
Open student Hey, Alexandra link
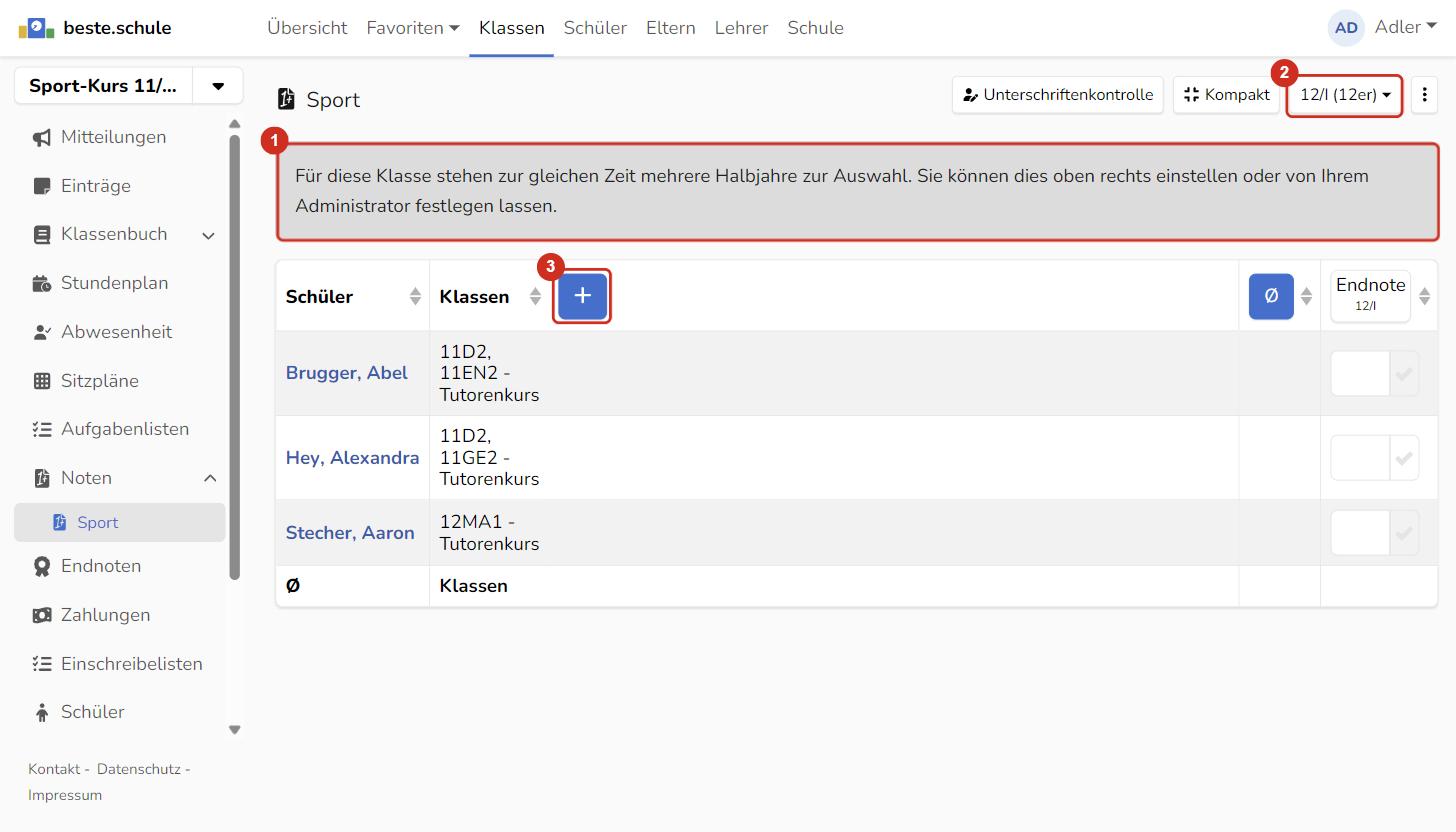click(x=352, y=458)
